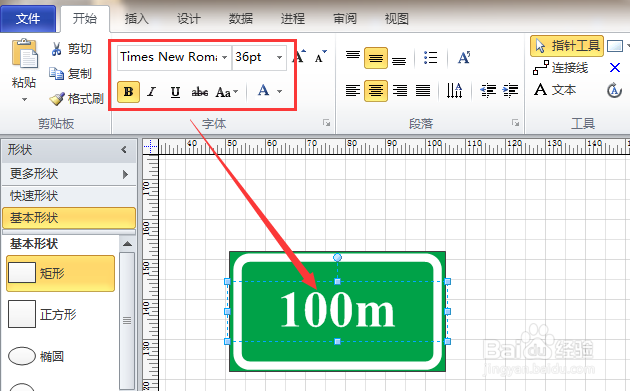Toggle Underline formatting
Screen dimensions: 630x391
tap(175, 92)
